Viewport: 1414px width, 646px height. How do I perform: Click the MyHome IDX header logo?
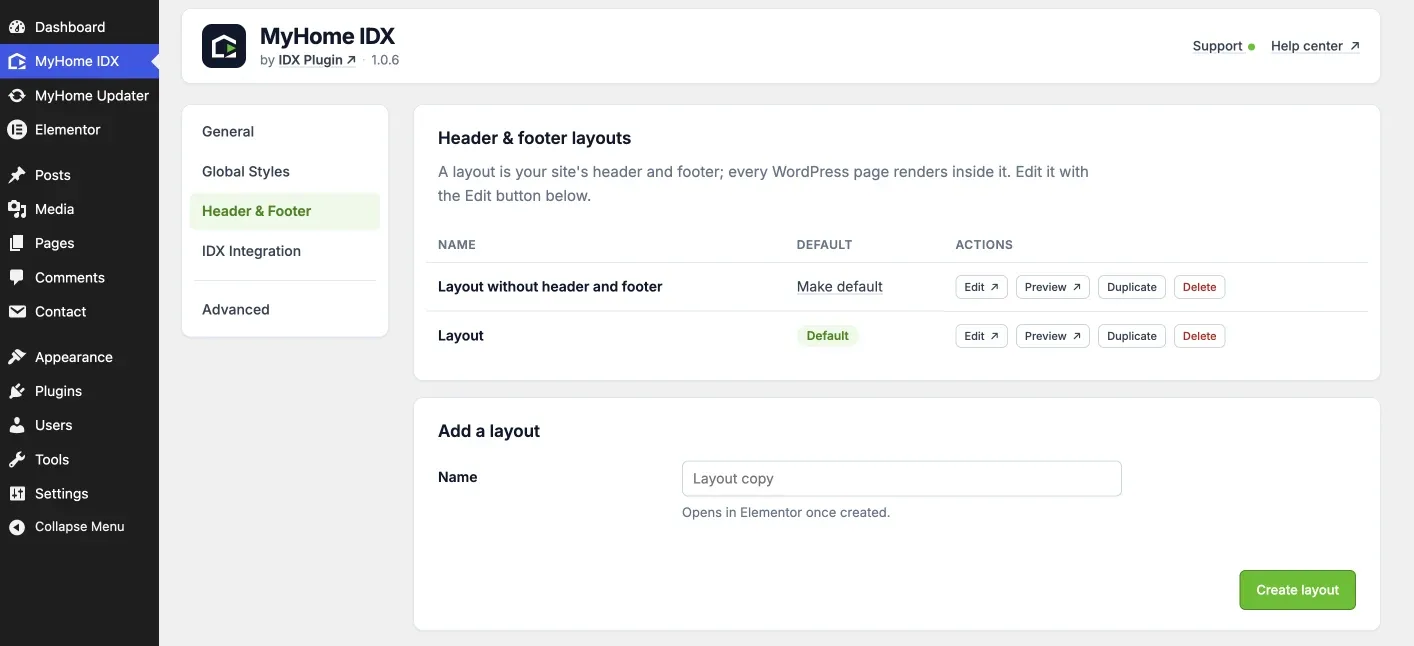(x=224, y=46)
